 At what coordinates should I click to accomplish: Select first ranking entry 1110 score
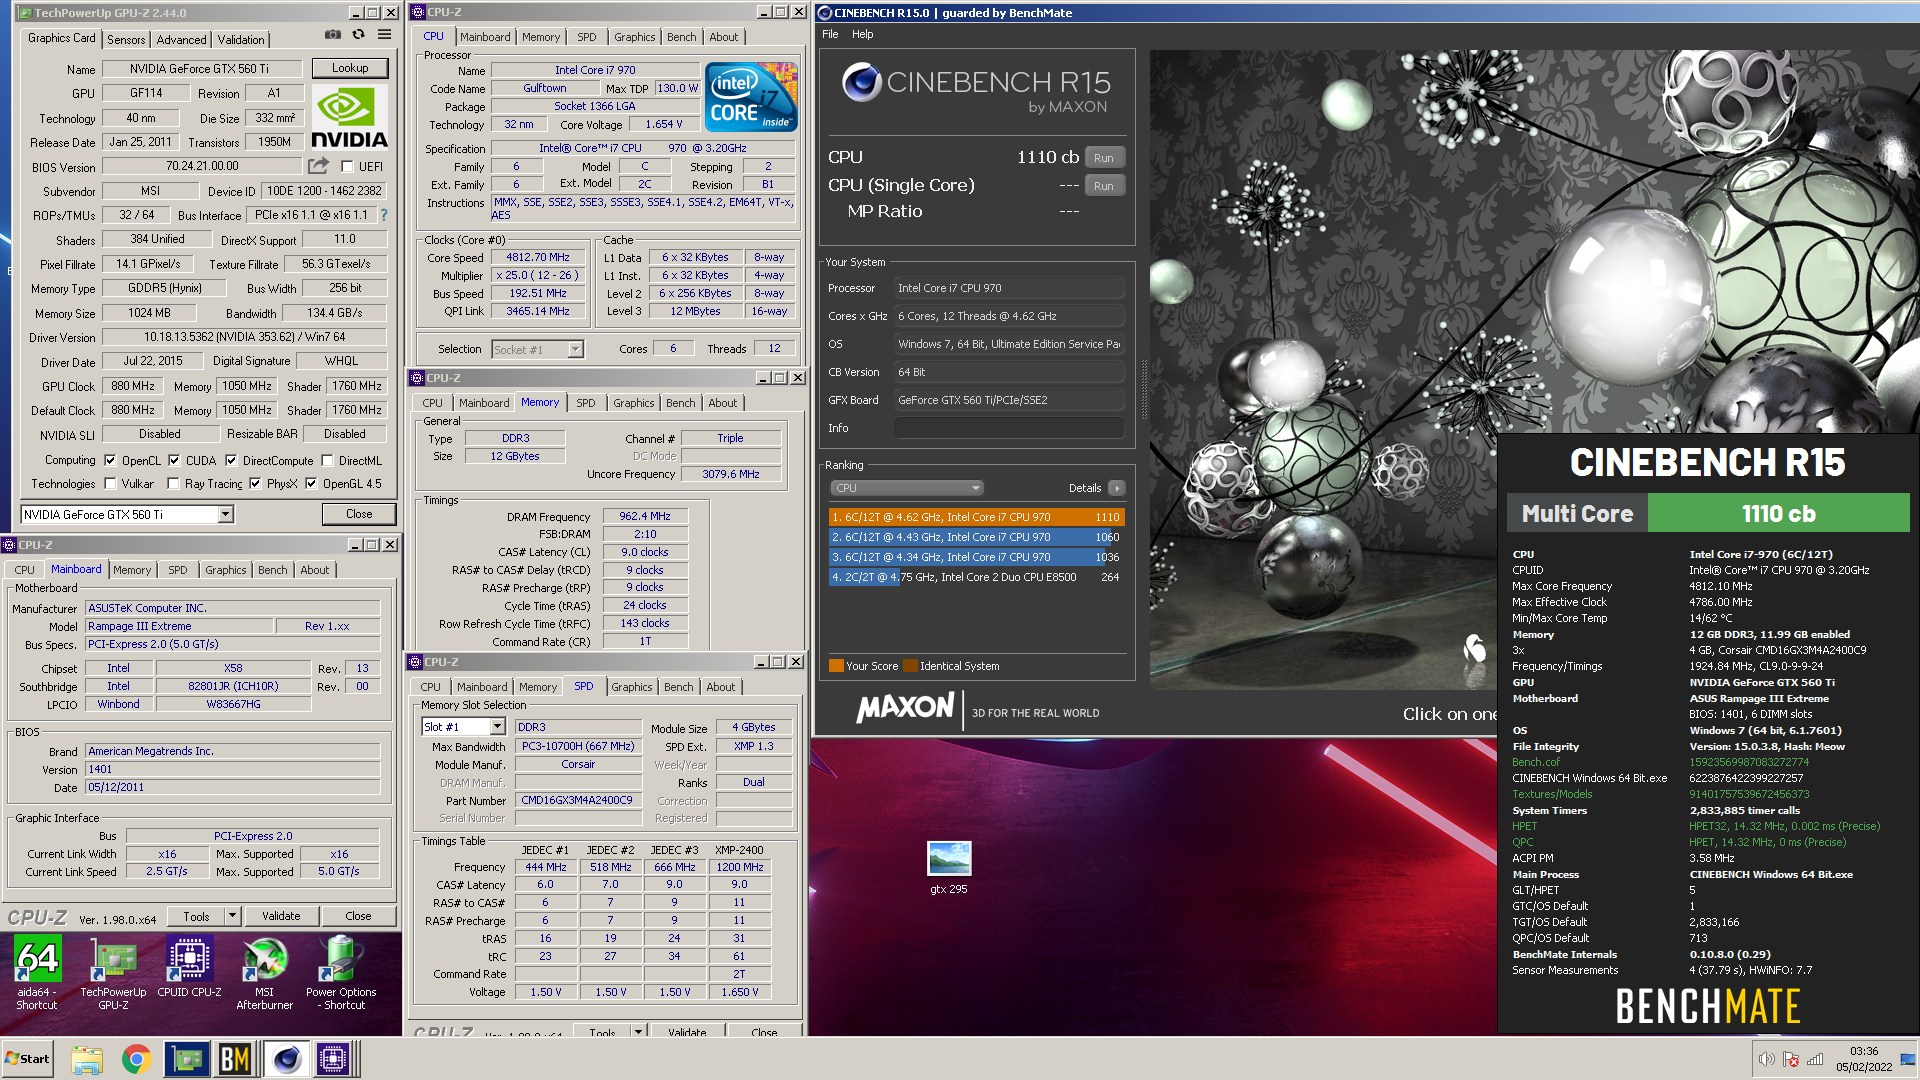(x=976, y=517)
